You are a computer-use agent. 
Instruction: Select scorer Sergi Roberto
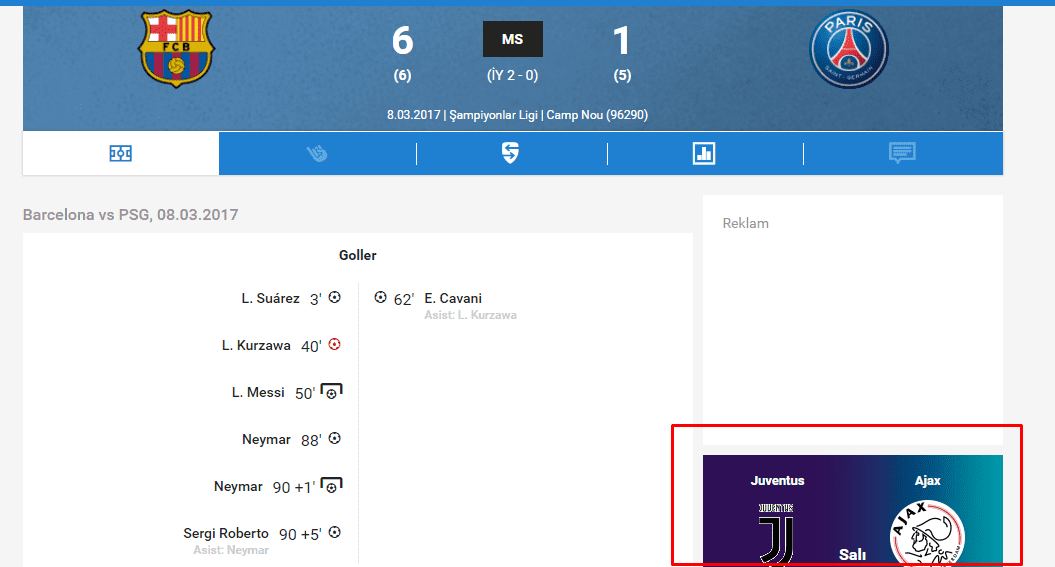click(226, 533)
